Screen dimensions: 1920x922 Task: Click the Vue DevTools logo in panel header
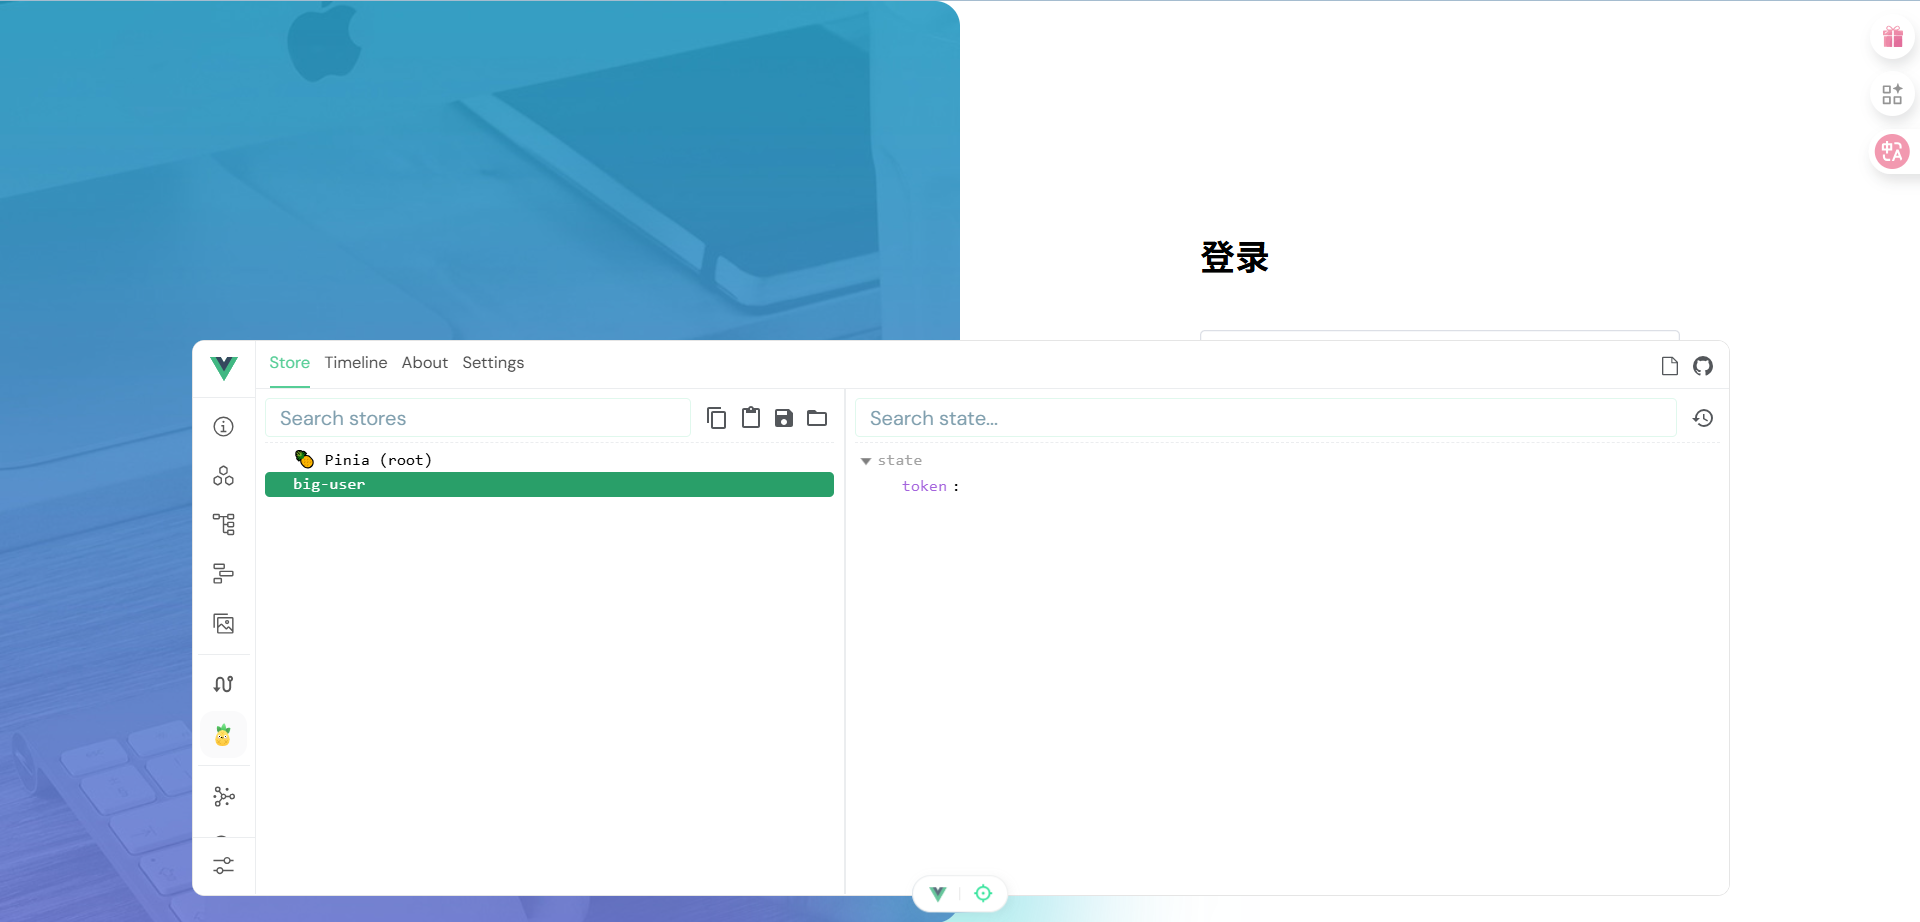point(224,367)
